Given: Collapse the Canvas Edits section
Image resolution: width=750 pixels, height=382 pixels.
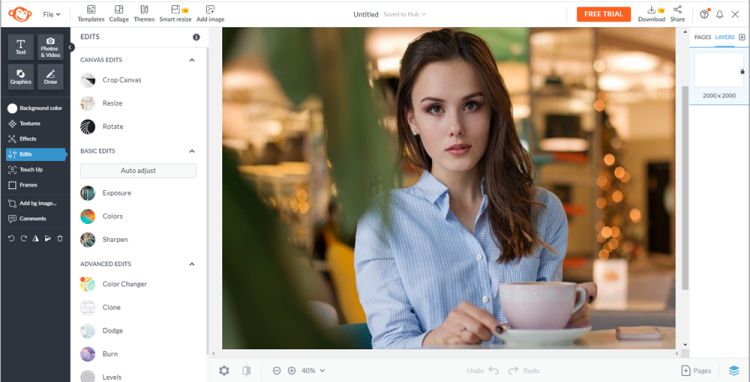Looking at the screenshot, I should tap(192, 60).
